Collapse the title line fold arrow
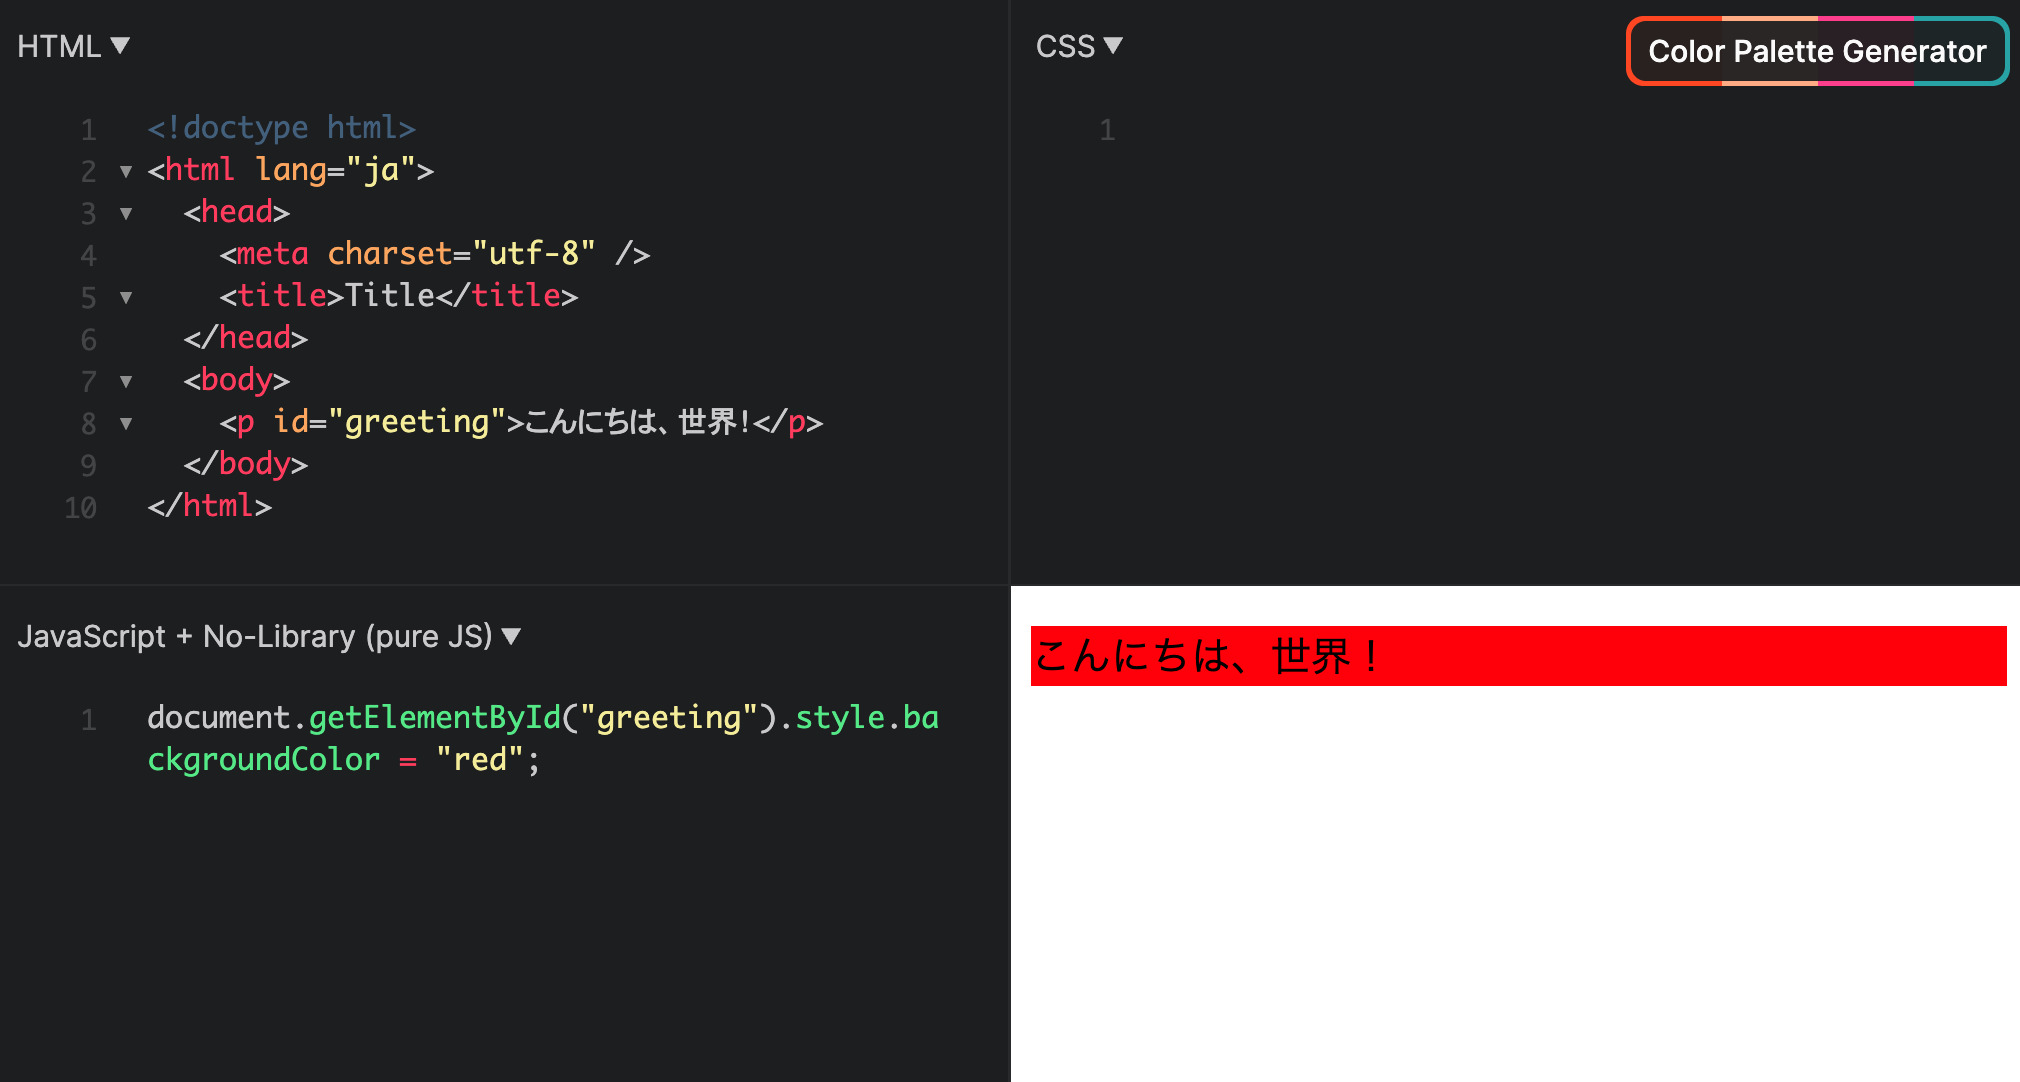2020x1082 pixels. coord(126,297)
